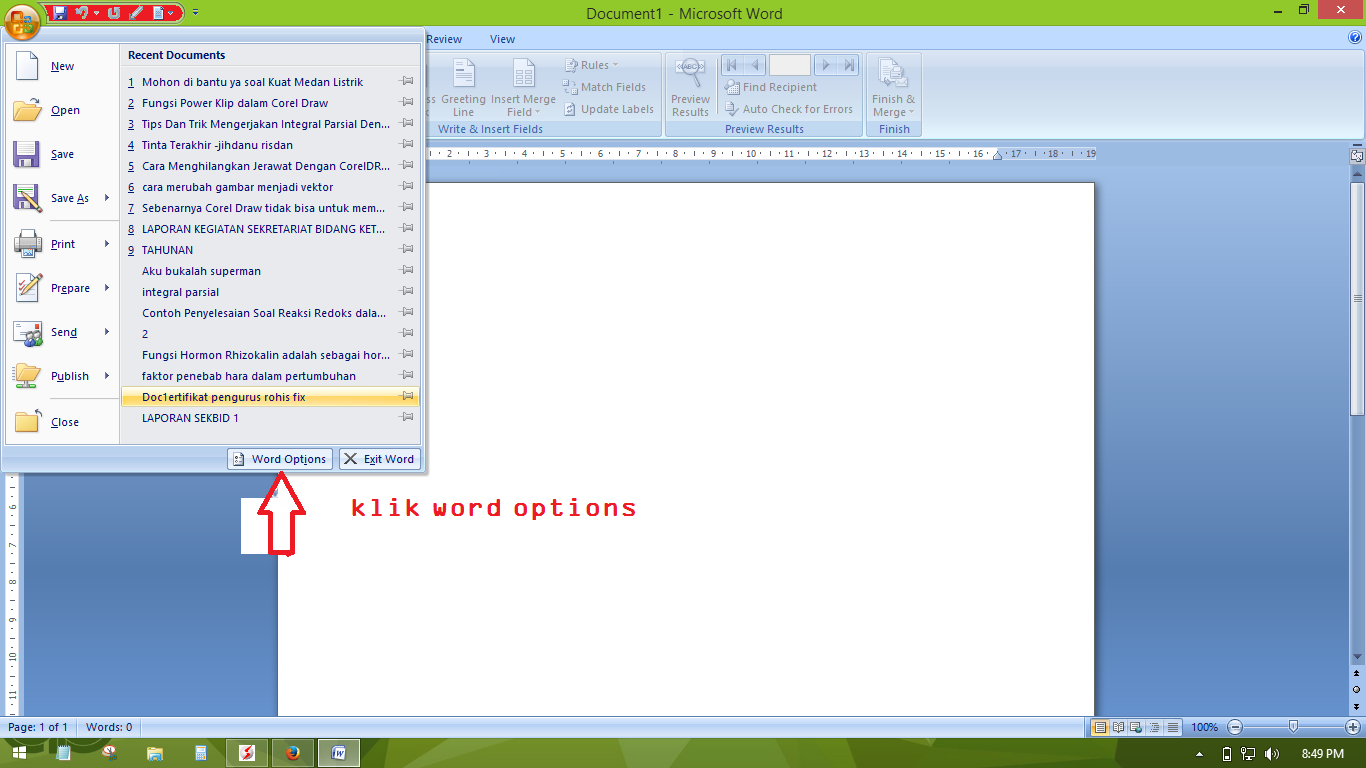The image size is (1366, 768).
Task: Select the Greeting Line command
Action: click(462, 87)
